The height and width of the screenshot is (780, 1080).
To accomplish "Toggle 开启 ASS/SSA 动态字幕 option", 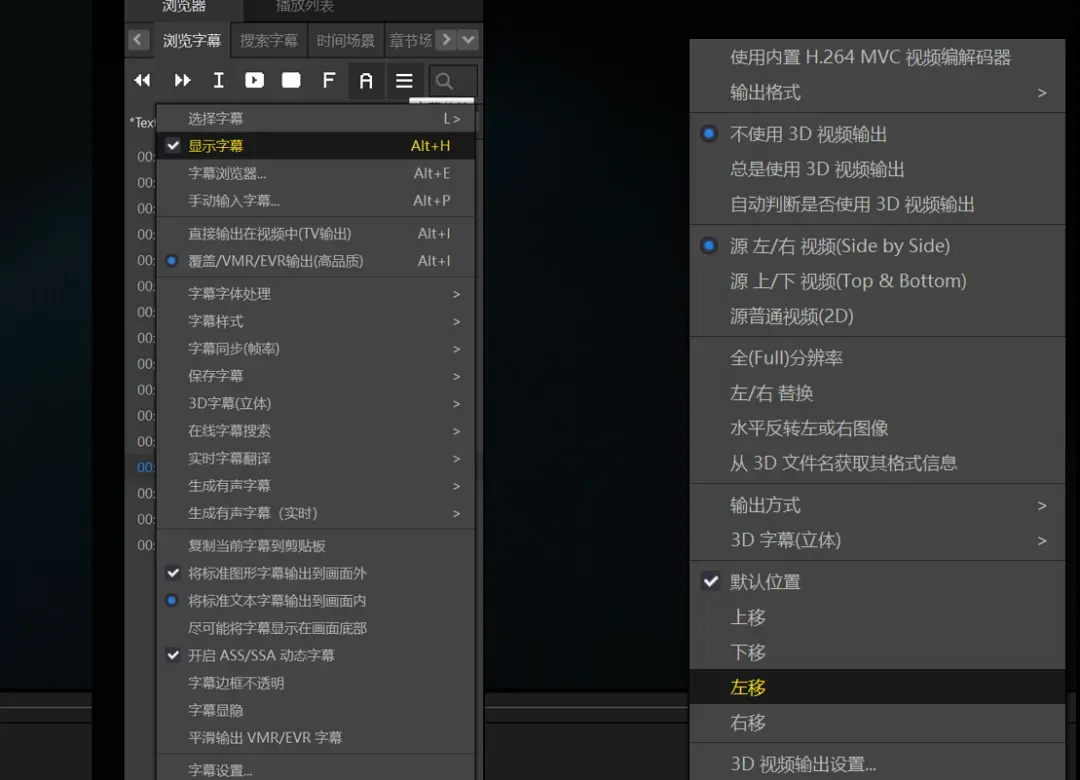I will pos(261,656).
